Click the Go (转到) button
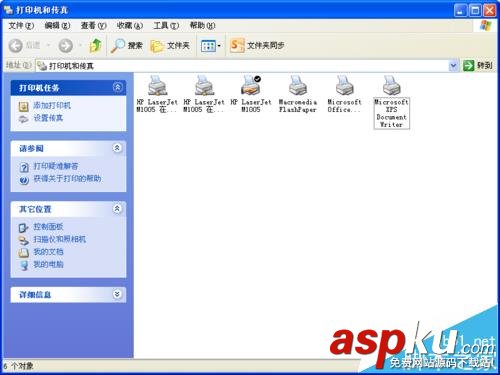Screen dimensions: 500x375 [478, 66]
